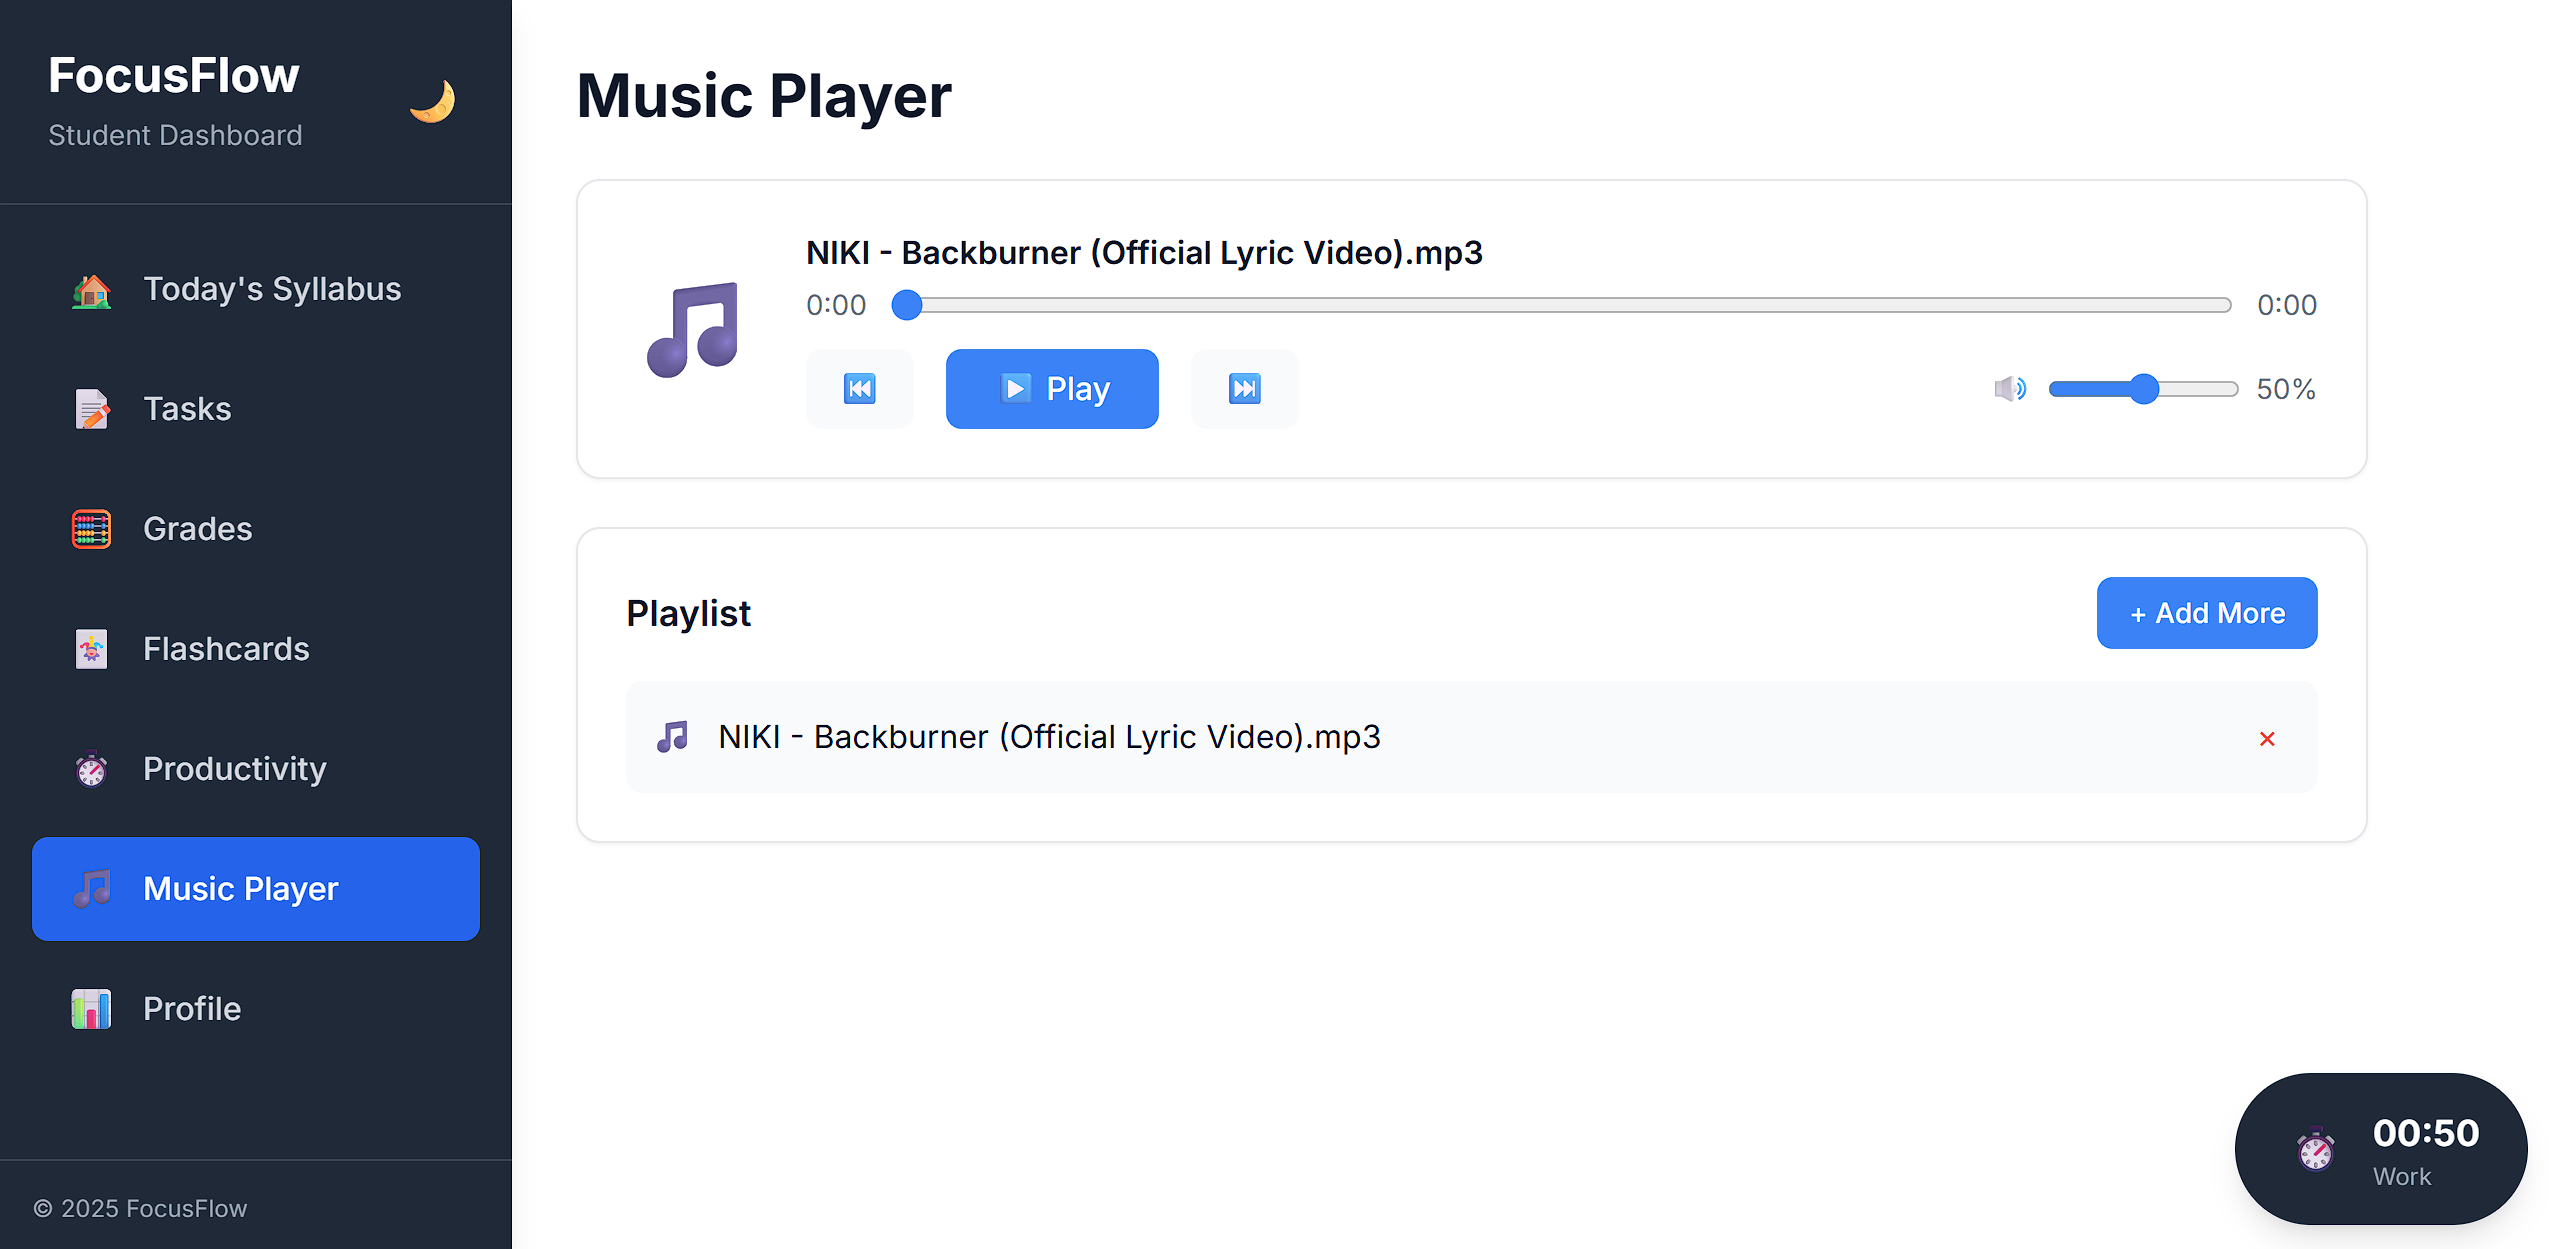Open the floating 00:50 Work timer widget
The image size is (2549, 1249).
(x=2380, y=1149)
